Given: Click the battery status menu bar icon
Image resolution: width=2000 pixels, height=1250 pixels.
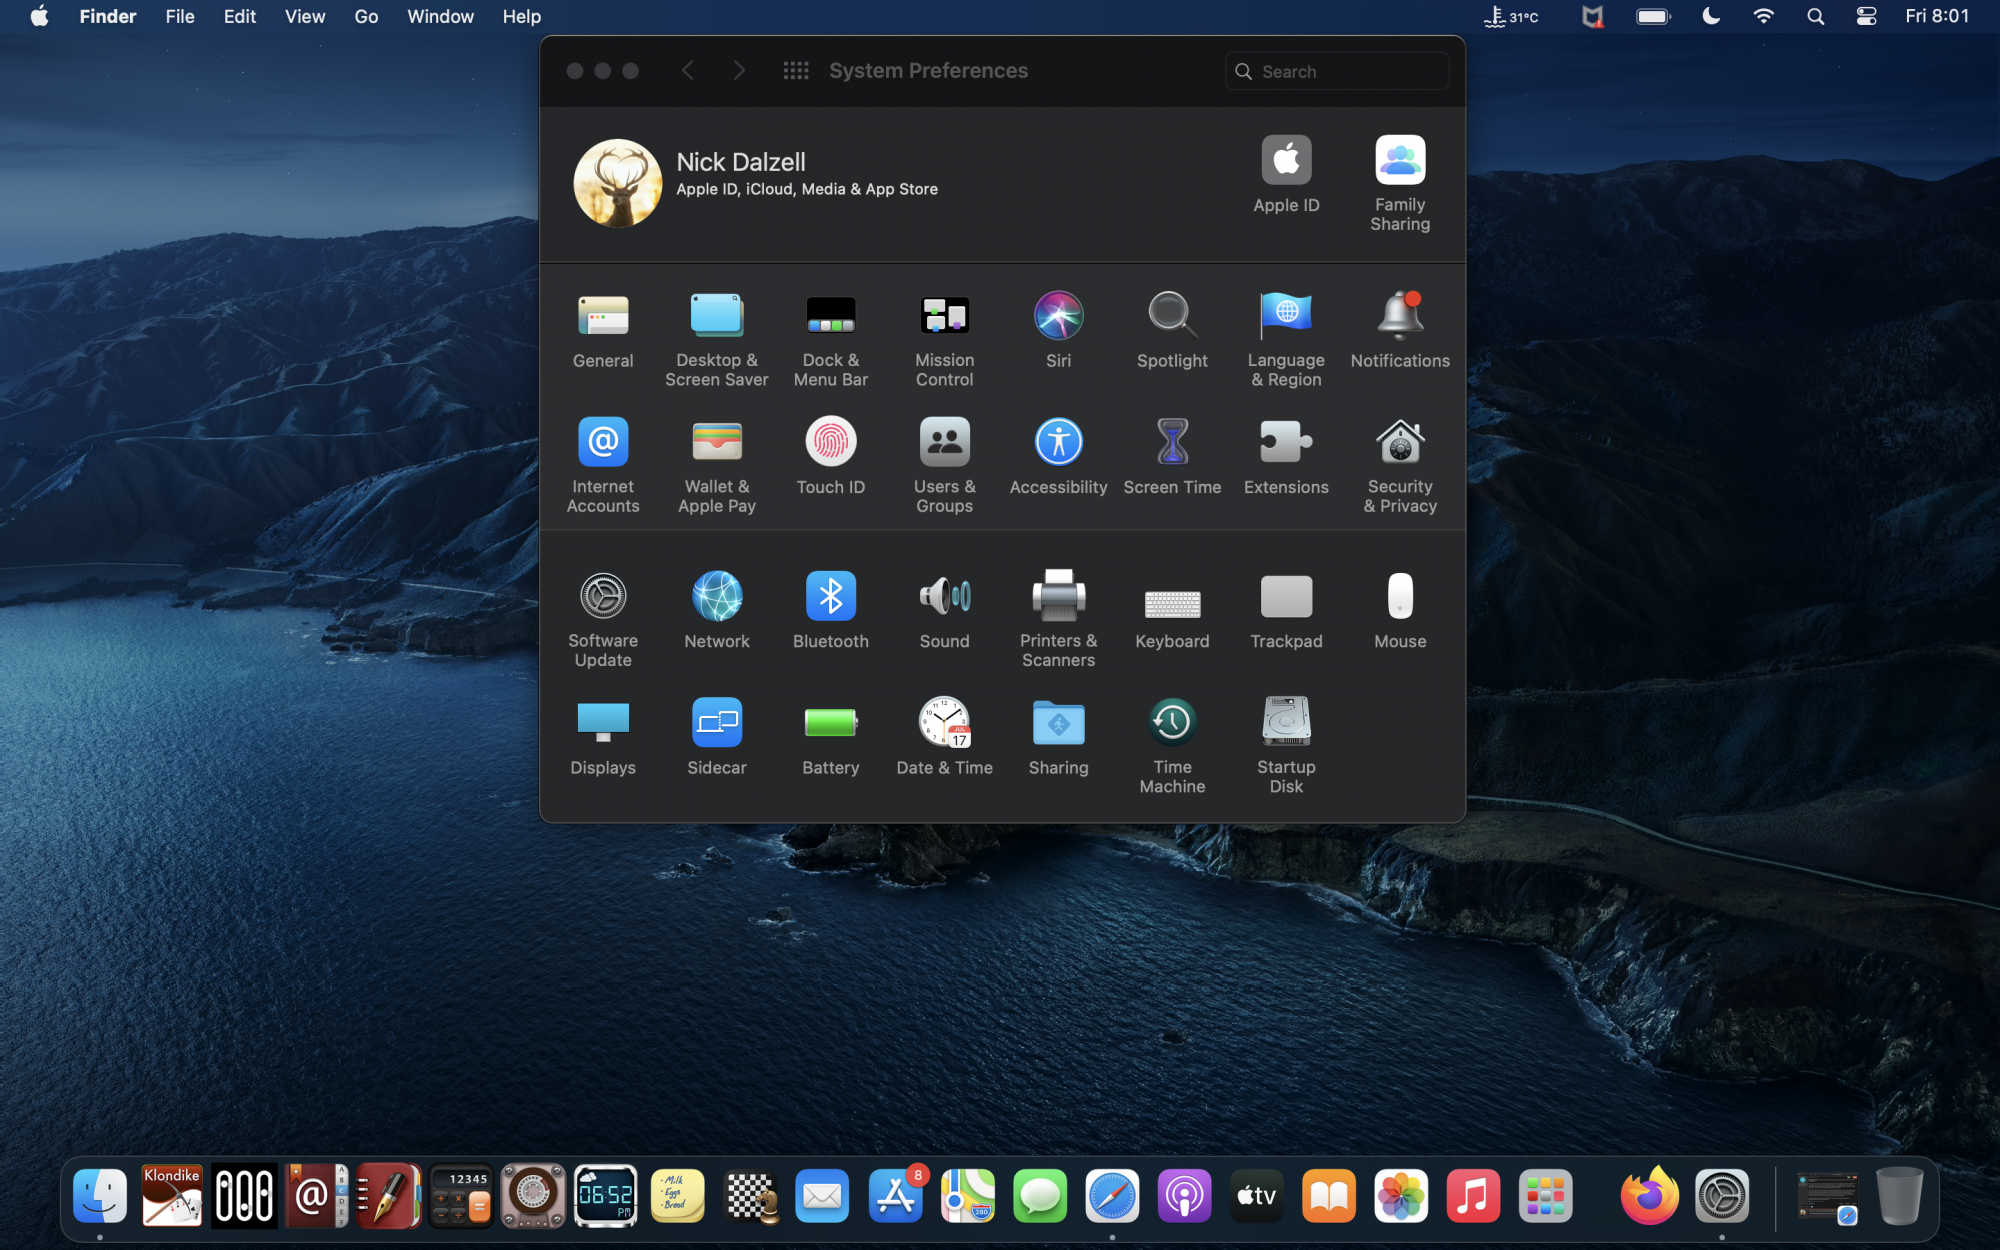Looking at the screenshot, I should tap(1653, 16).
